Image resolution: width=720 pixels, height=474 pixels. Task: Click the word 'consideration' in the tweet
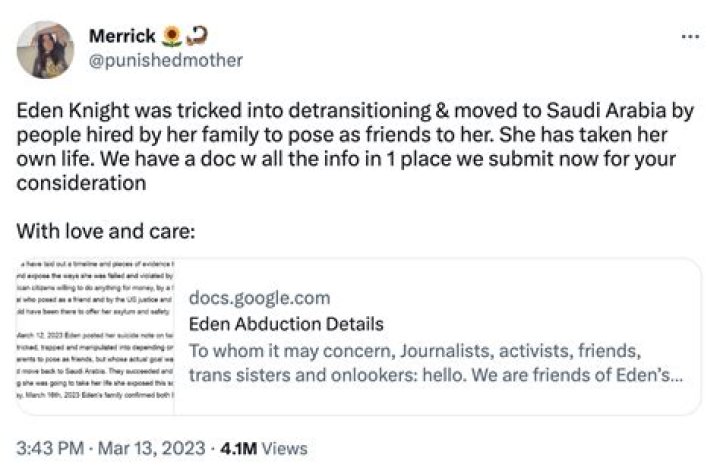(82, 184)
